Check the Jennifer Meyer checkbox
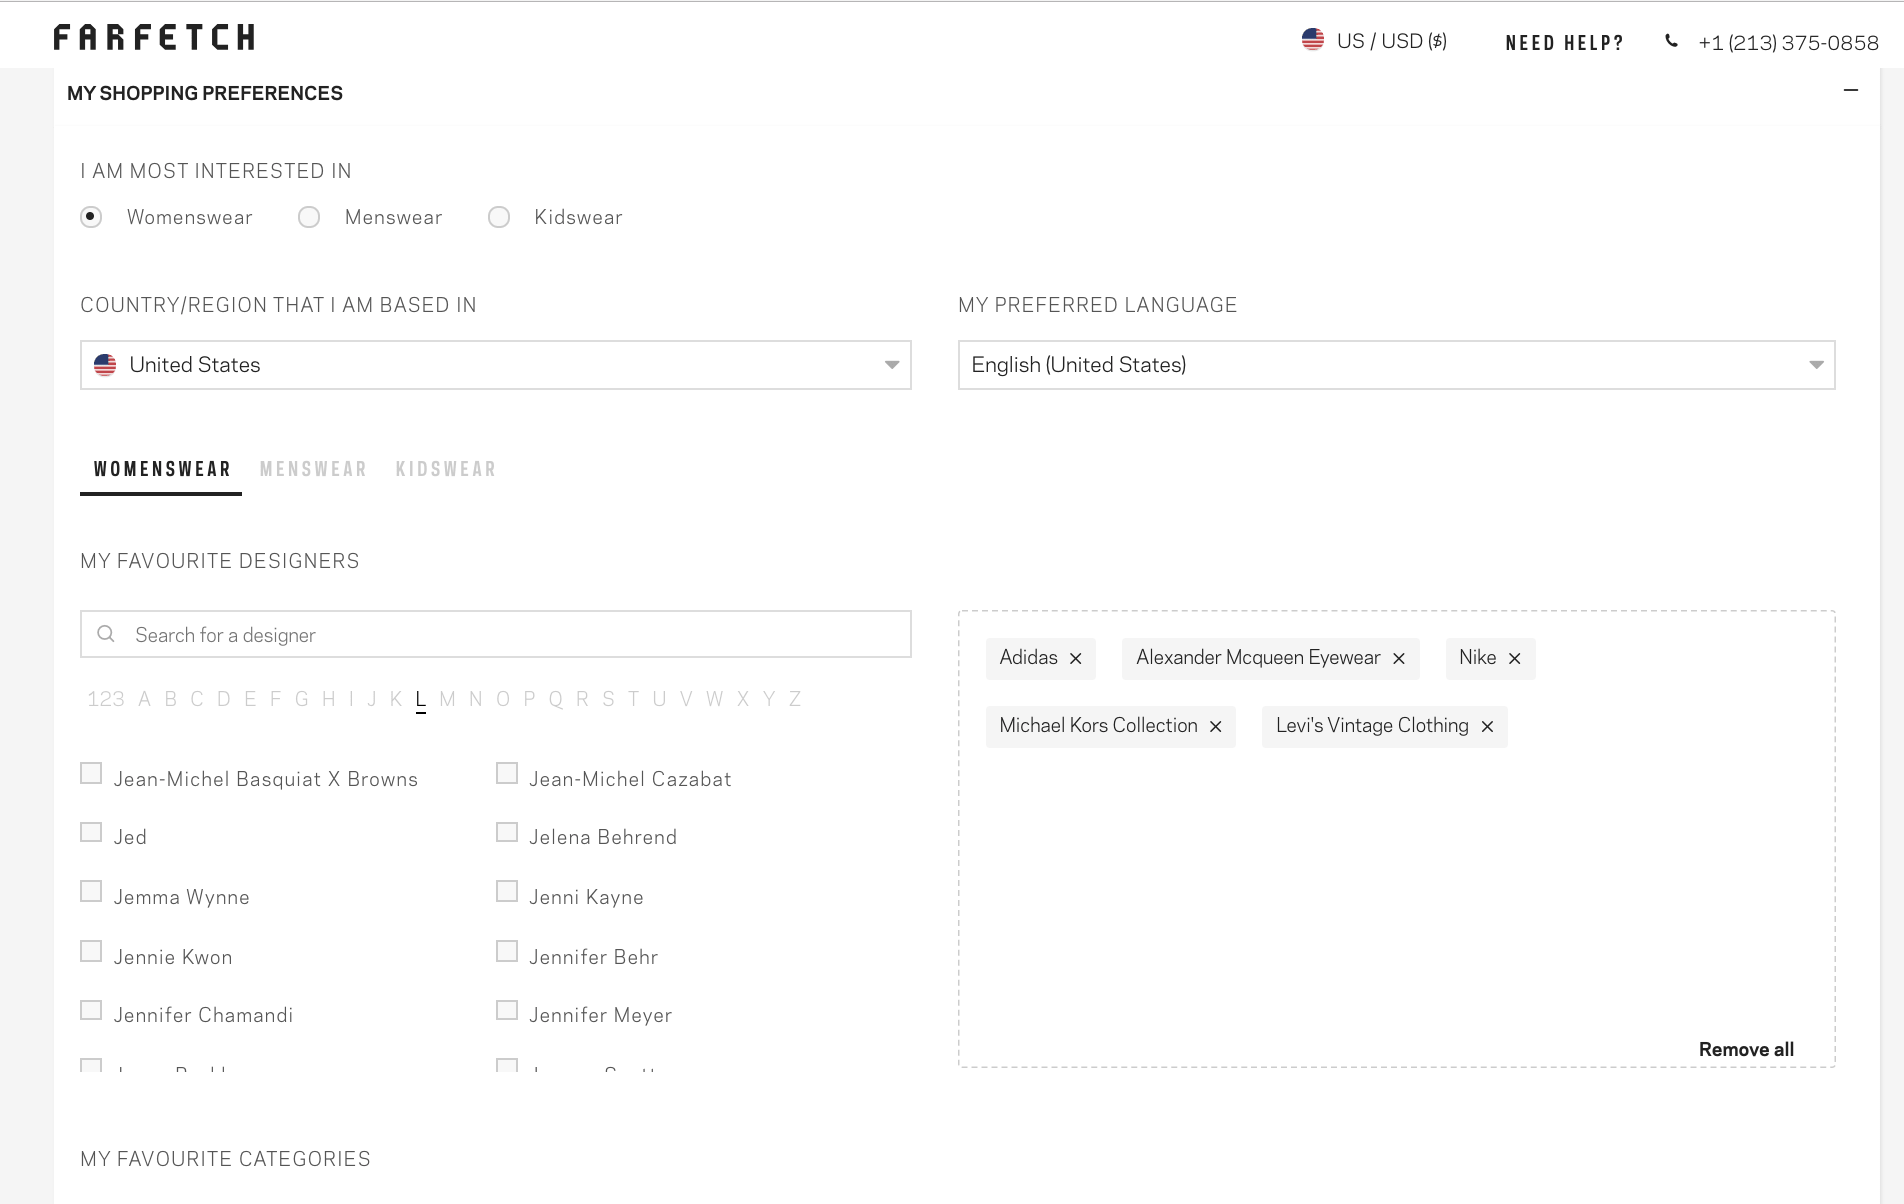 507,1010
